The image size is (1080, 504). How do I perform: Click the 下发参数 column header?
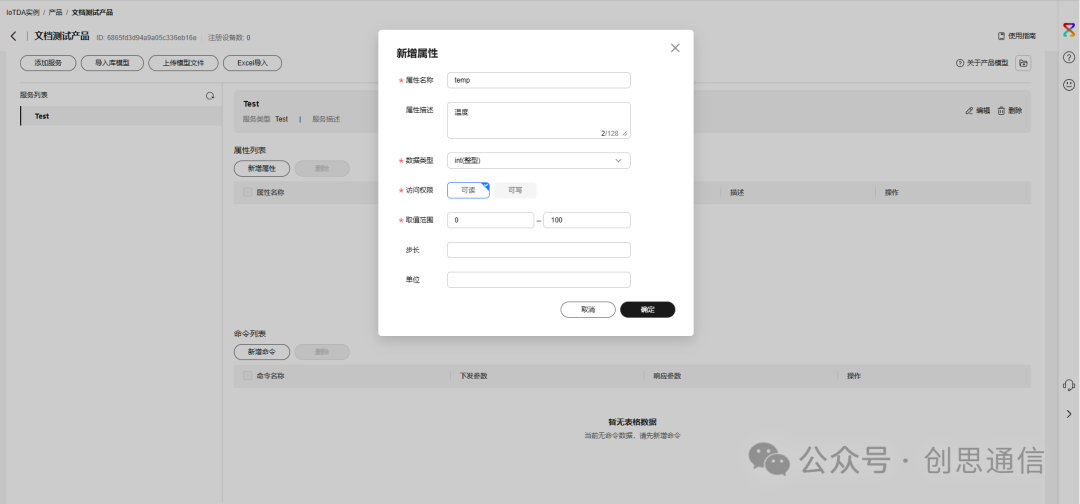point(473,376)
